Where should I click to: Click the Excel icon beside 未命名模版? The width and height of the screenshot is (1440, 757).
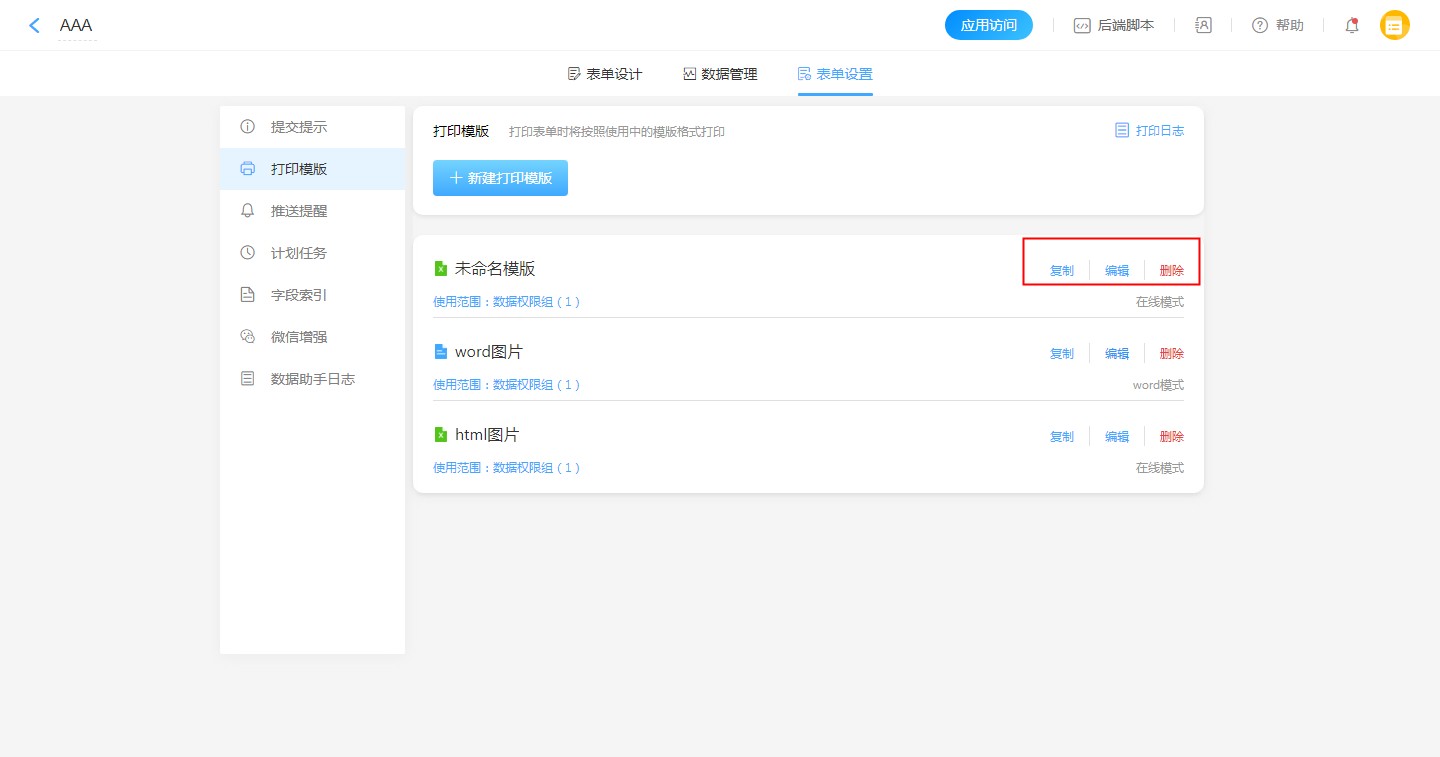coord(440,268)
